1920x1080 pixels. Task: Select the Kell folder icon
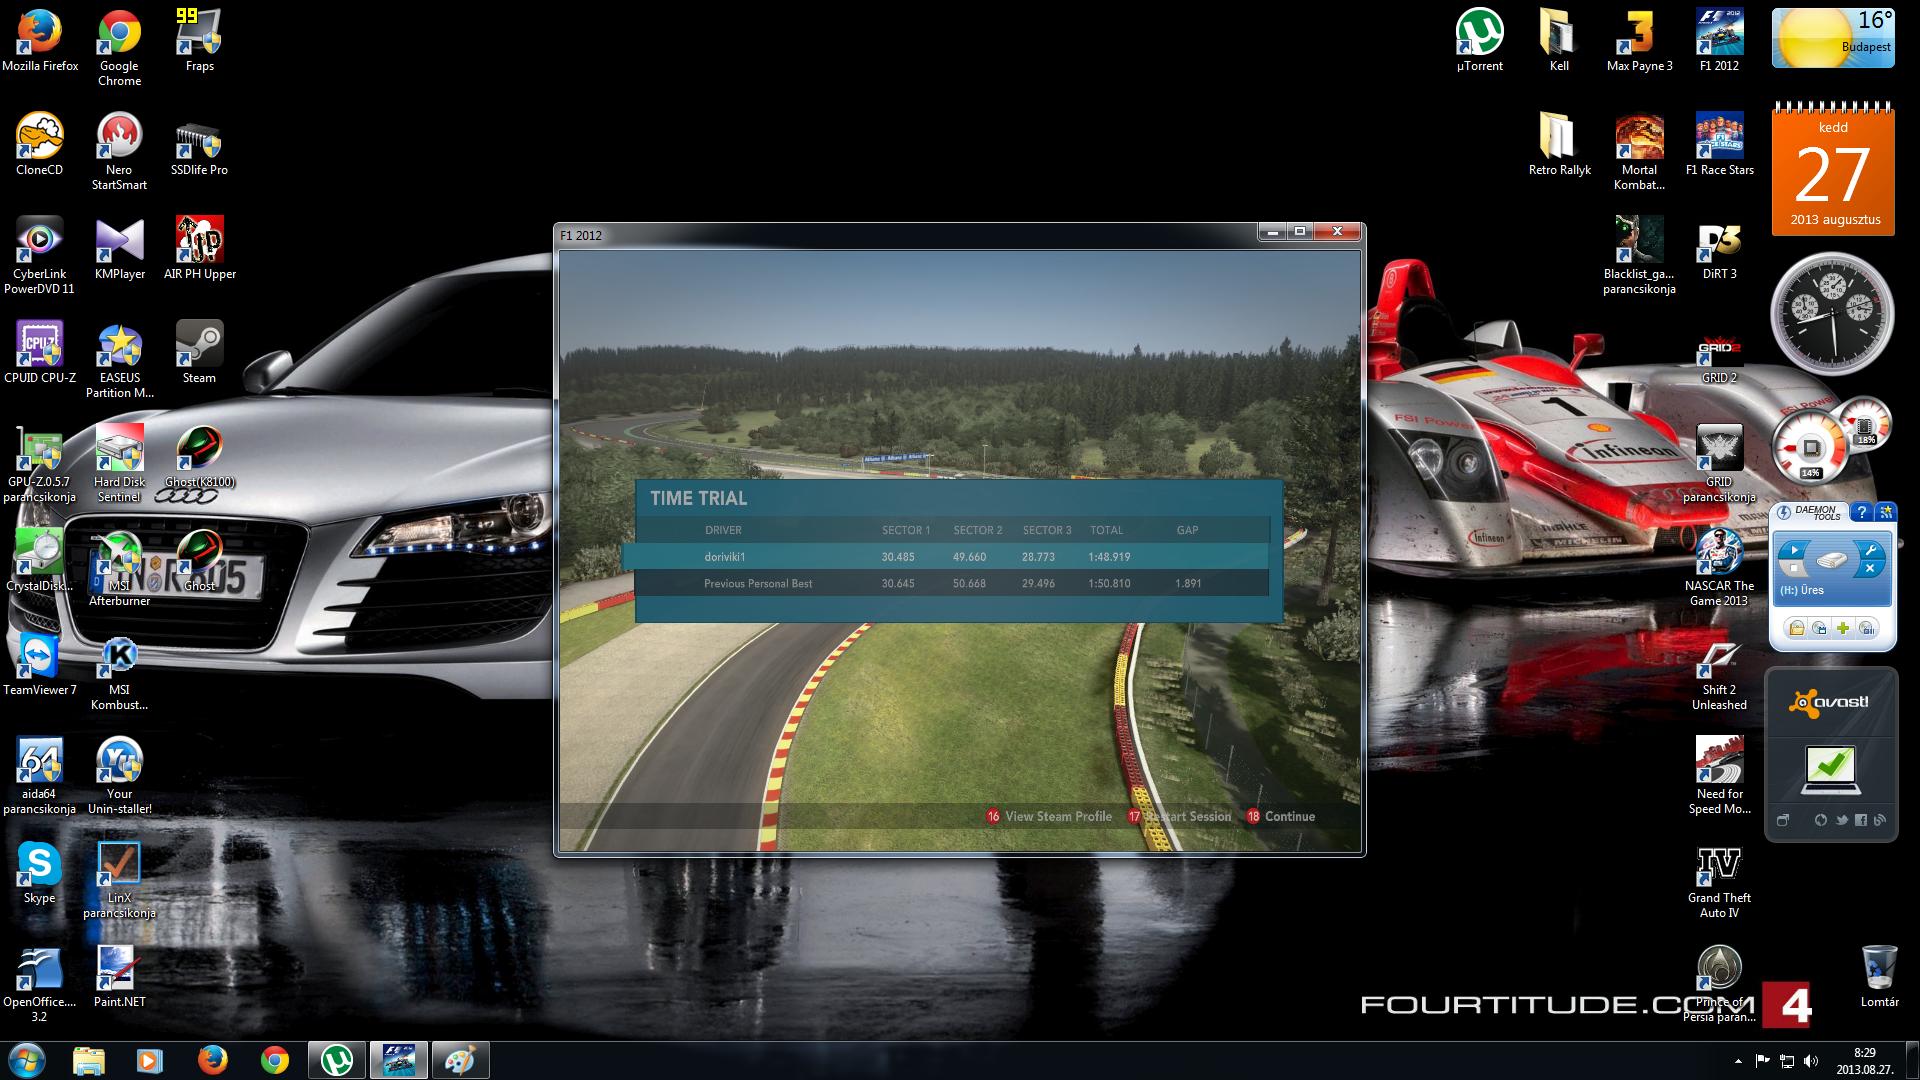1560,42
